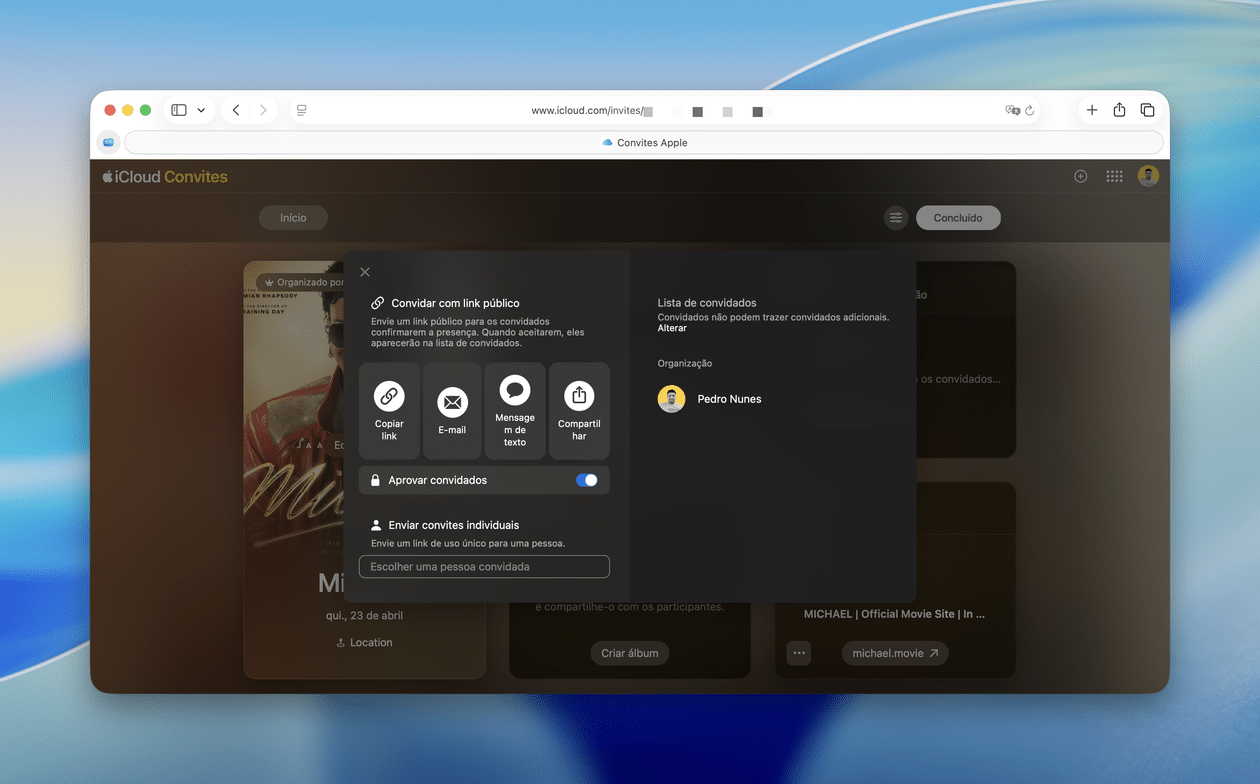
Task: Click the Criar álbum button
Action: click(630, 653)
